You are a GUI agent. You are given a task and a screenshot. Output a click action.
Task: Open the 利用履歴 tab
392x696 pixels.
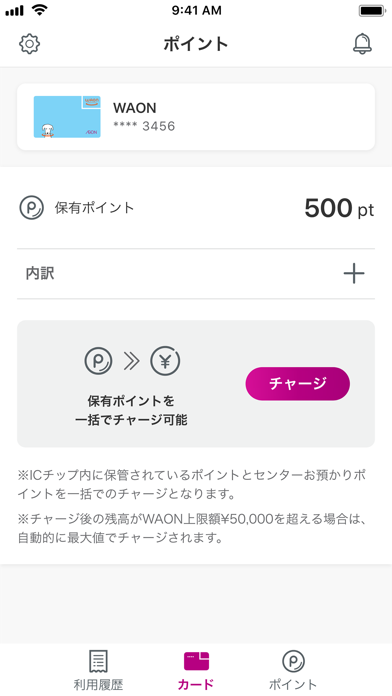[99, 670]
